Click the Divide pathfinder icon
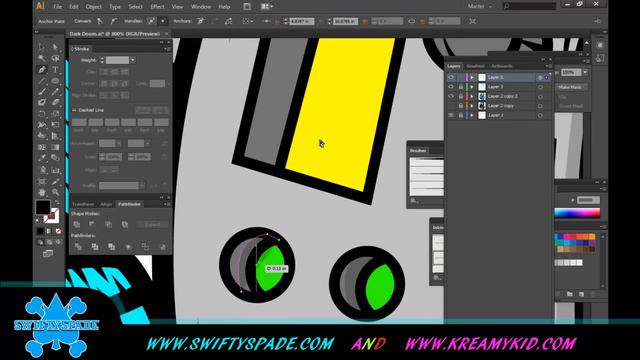The width and height of the screenshot is (640, 360). click(78, 247)
